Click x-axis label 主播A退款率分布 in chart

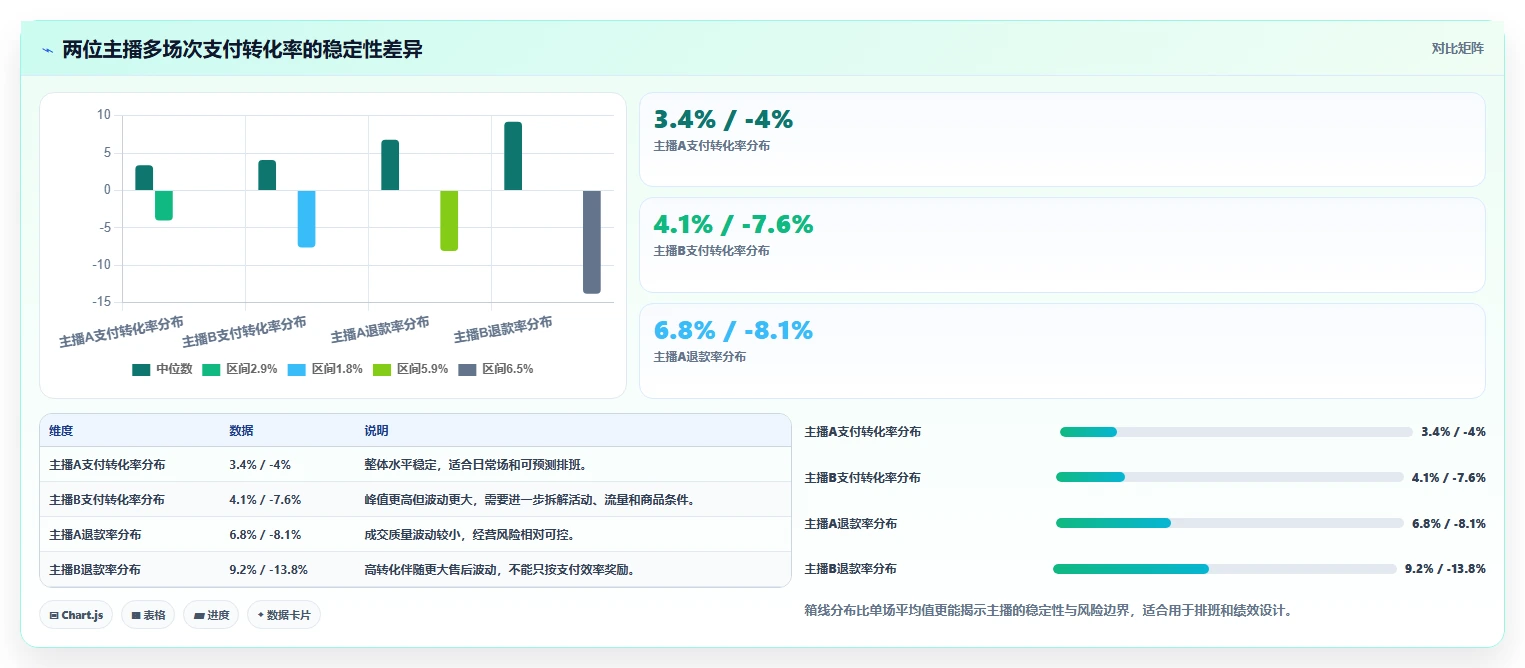click(x=380, y=330)
